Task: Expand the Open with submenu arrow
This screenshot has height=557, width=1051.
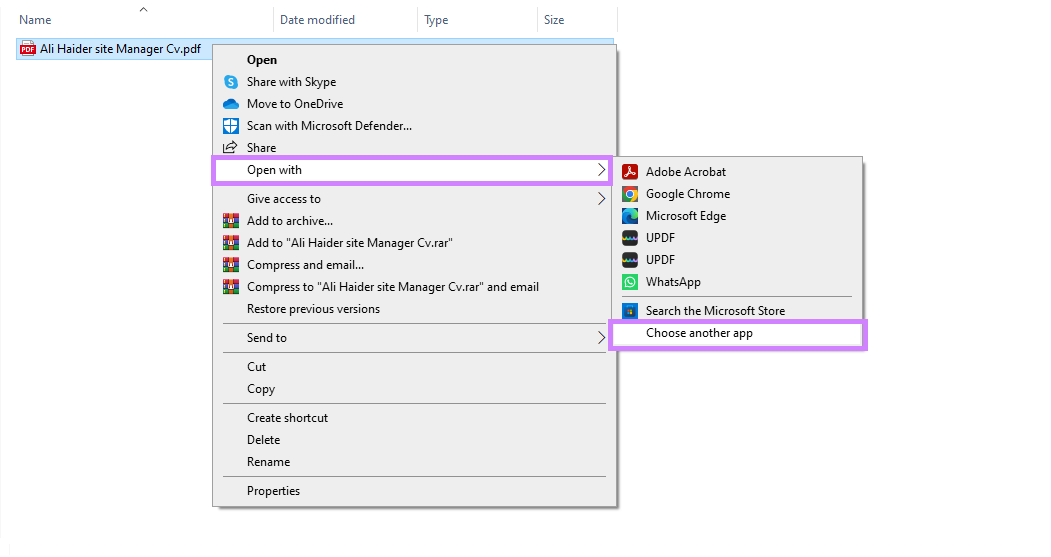Action: click(x=601, y=170)
